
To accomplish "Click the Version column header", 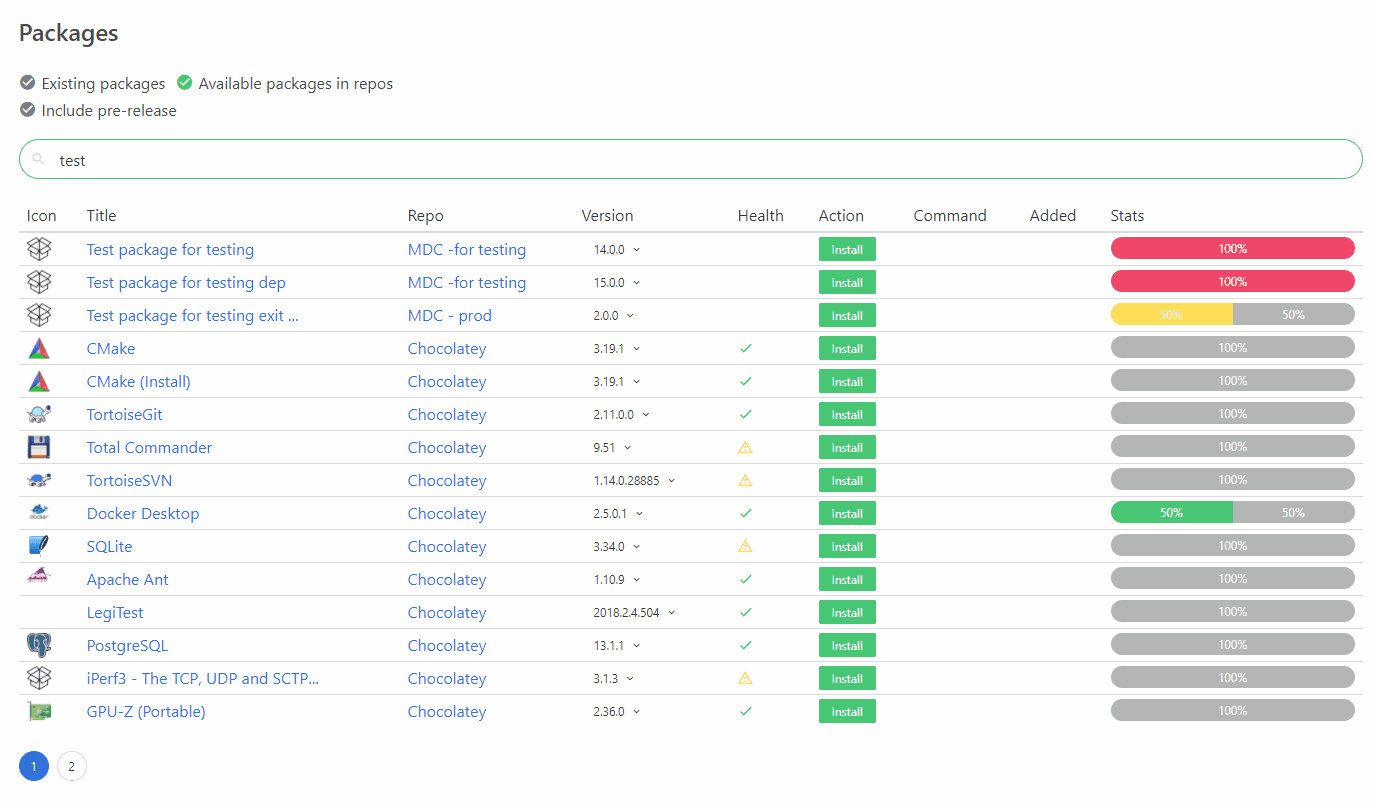I will click(607, 215).
